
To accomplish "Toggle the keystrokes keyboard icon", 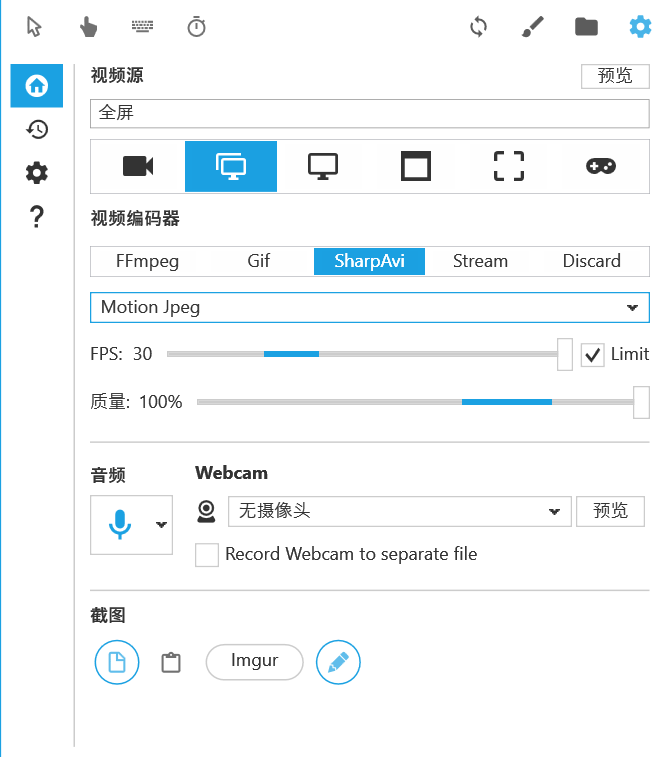I will tap(143, 27).
